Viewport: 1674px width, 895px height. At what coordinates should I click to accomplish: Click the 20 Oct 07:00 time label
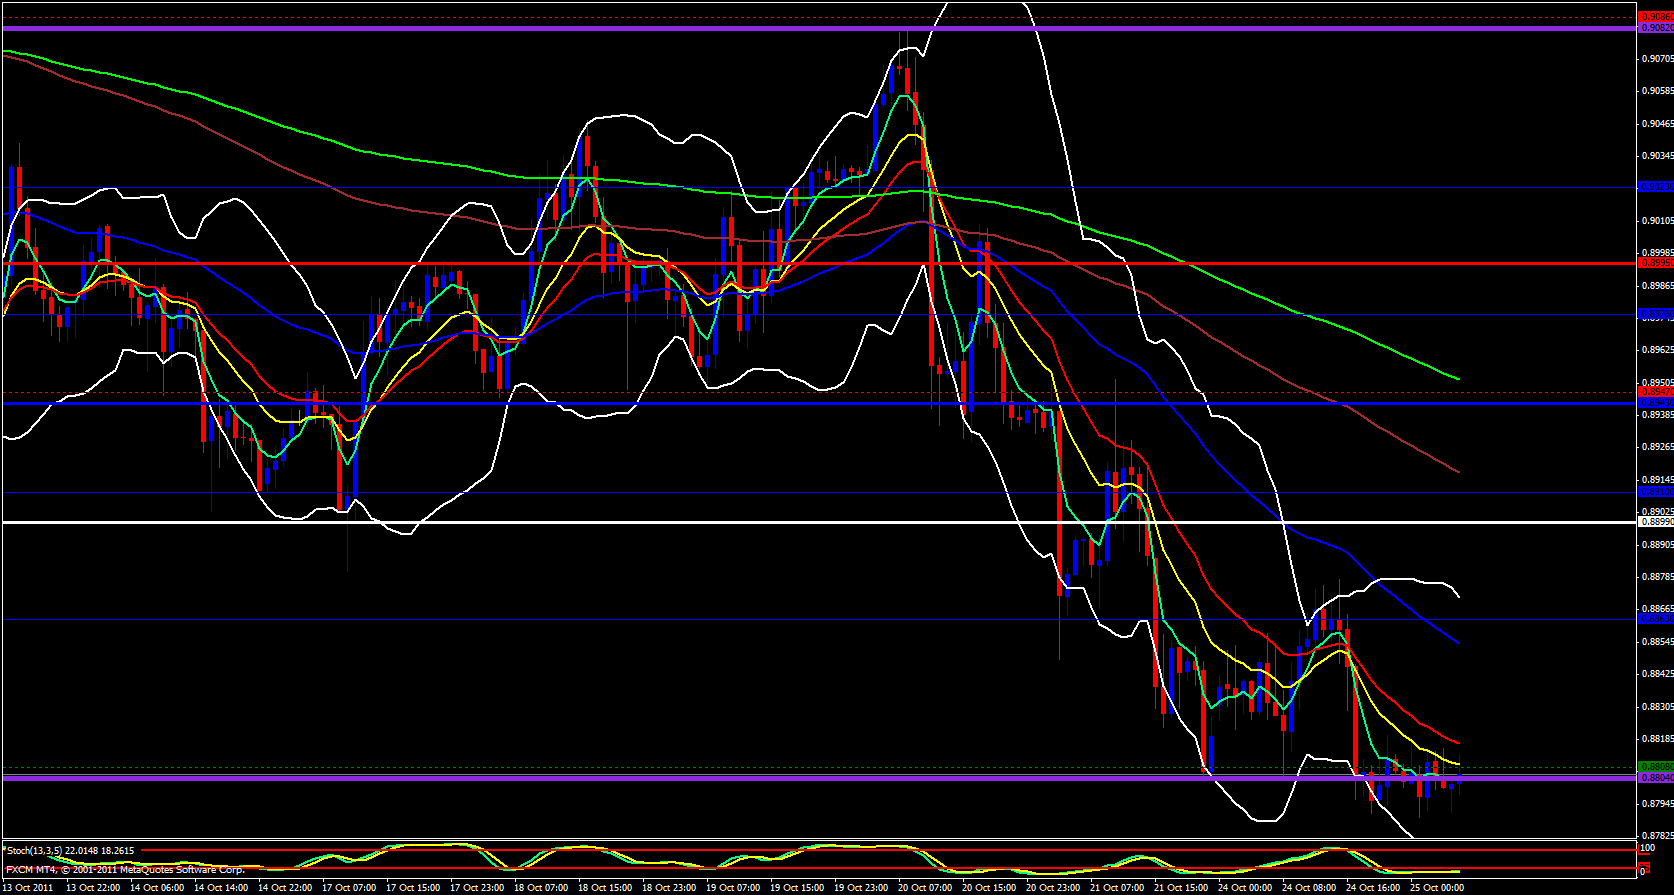pyautogui.click(x=925, y=887)
